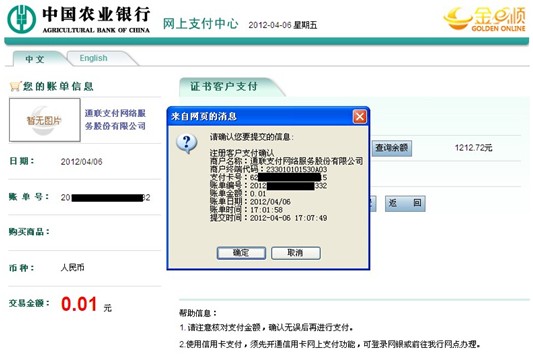Viewport: 533px width, 362px height.
Task: Click the 人民币 currency value
Action: 72,268
